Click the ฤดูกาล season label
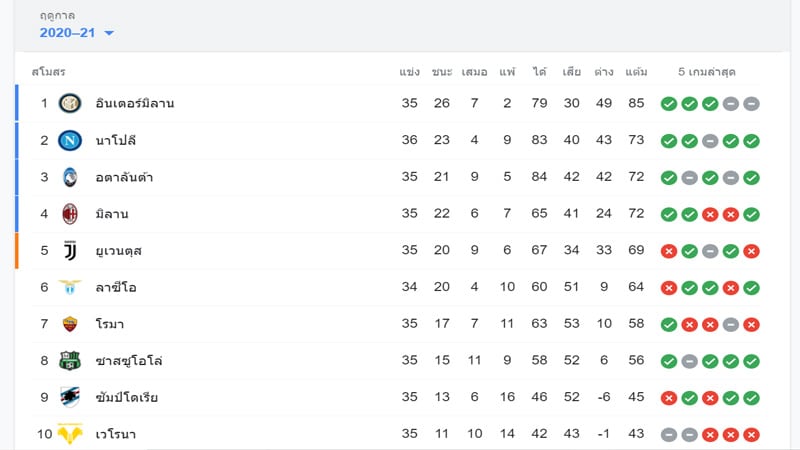The image size is (800, 450). 57,16
